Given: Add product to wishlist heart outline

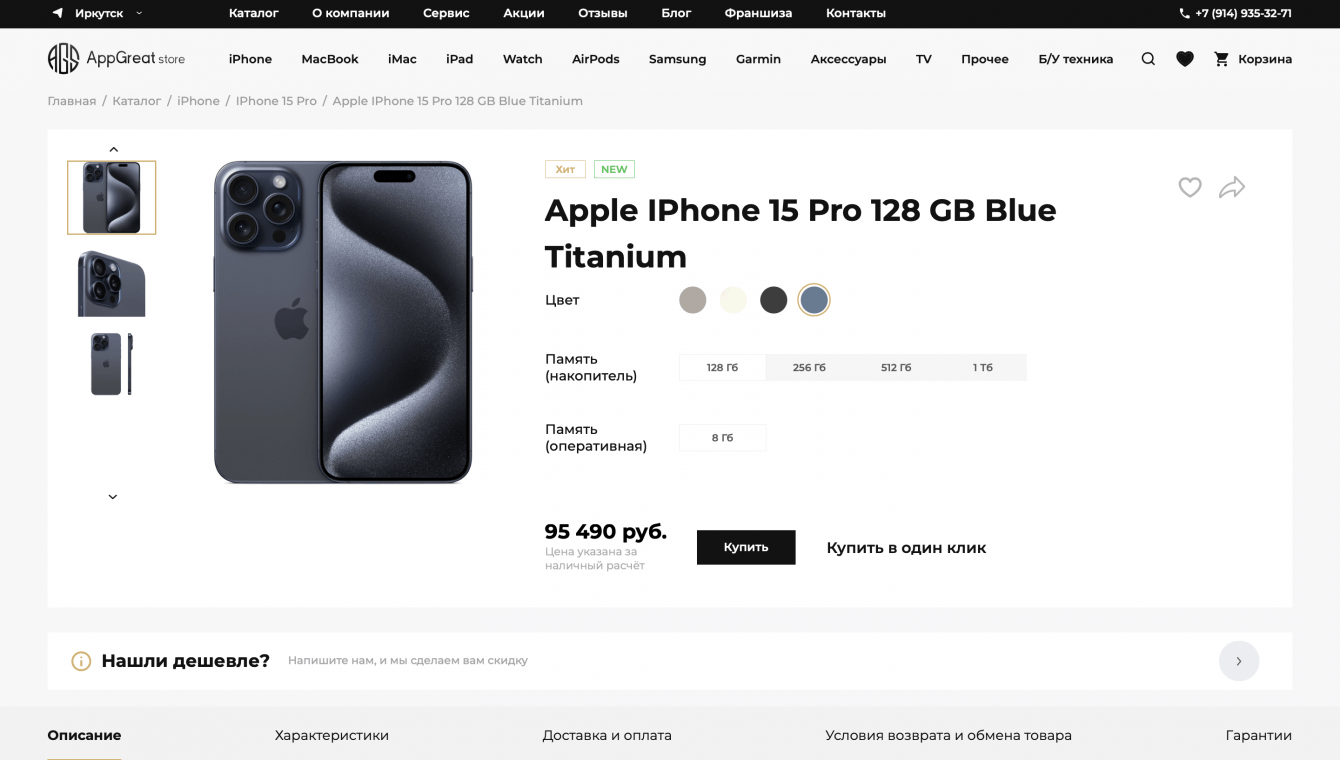Looking at the screenshot, I should pos(1190,187).
